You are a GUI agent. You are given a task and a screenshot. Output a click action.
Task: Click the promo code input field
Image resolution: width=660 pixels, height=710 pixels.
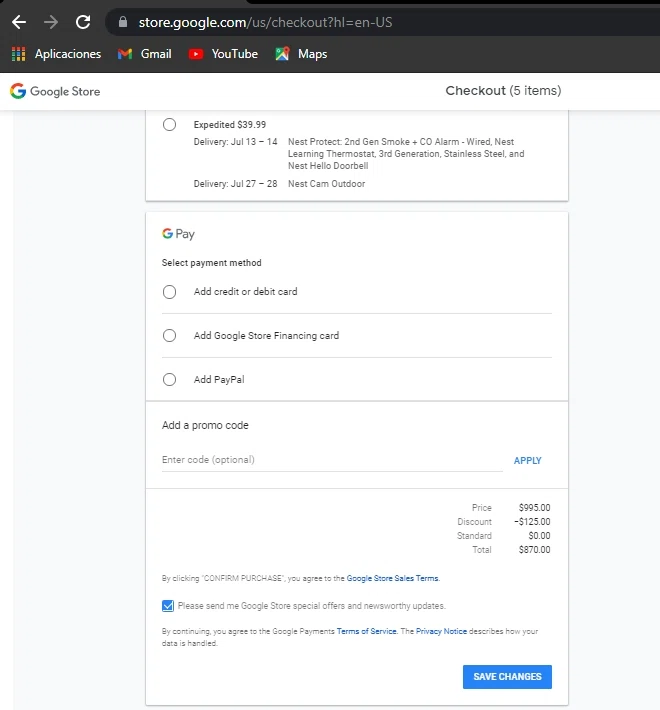point(331,460)
